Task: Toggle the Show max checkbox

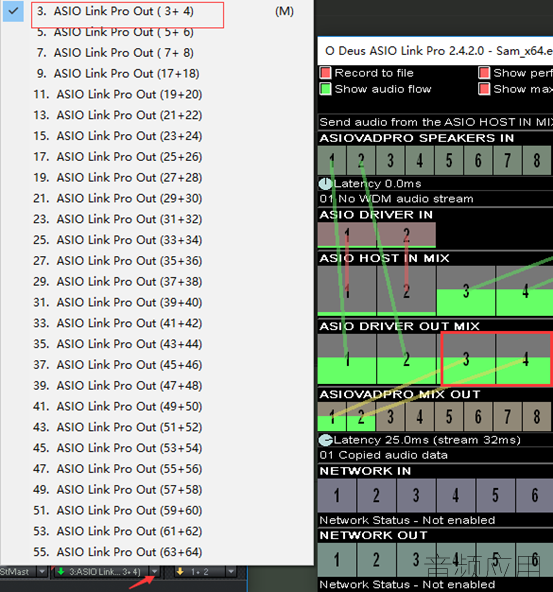Action: pos(484,89)
